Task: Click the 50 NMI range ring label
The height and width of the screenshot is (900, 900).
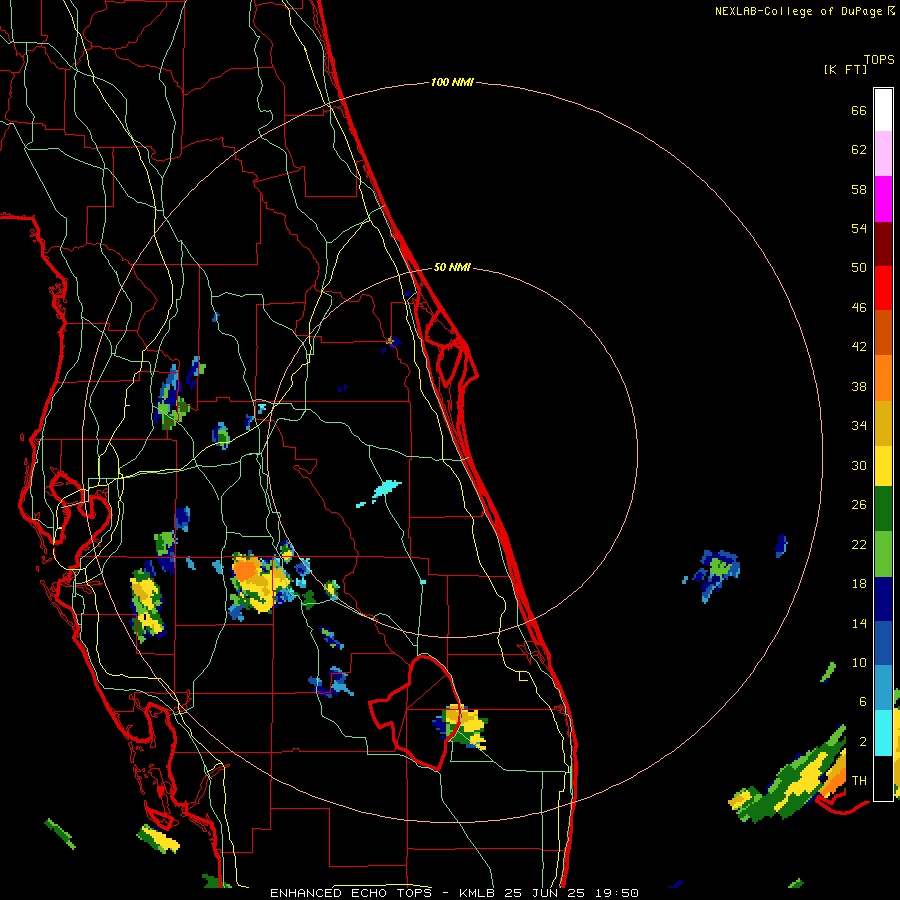Action: 452,267
